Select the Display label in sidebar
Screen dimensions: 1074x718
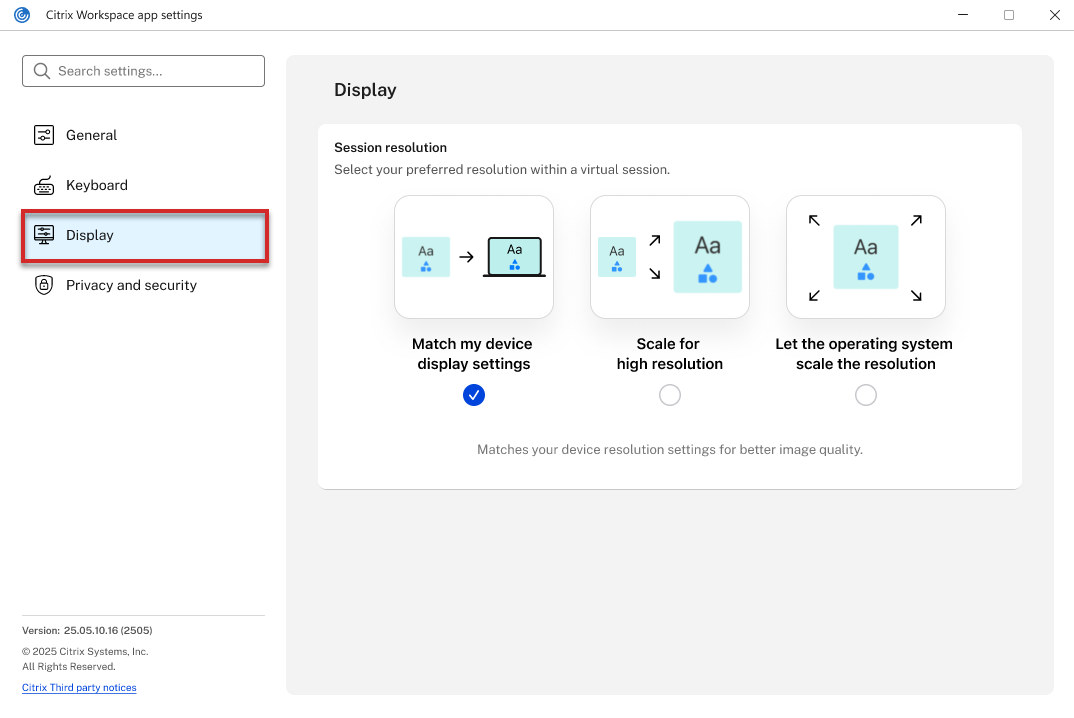tap(90, 235)
